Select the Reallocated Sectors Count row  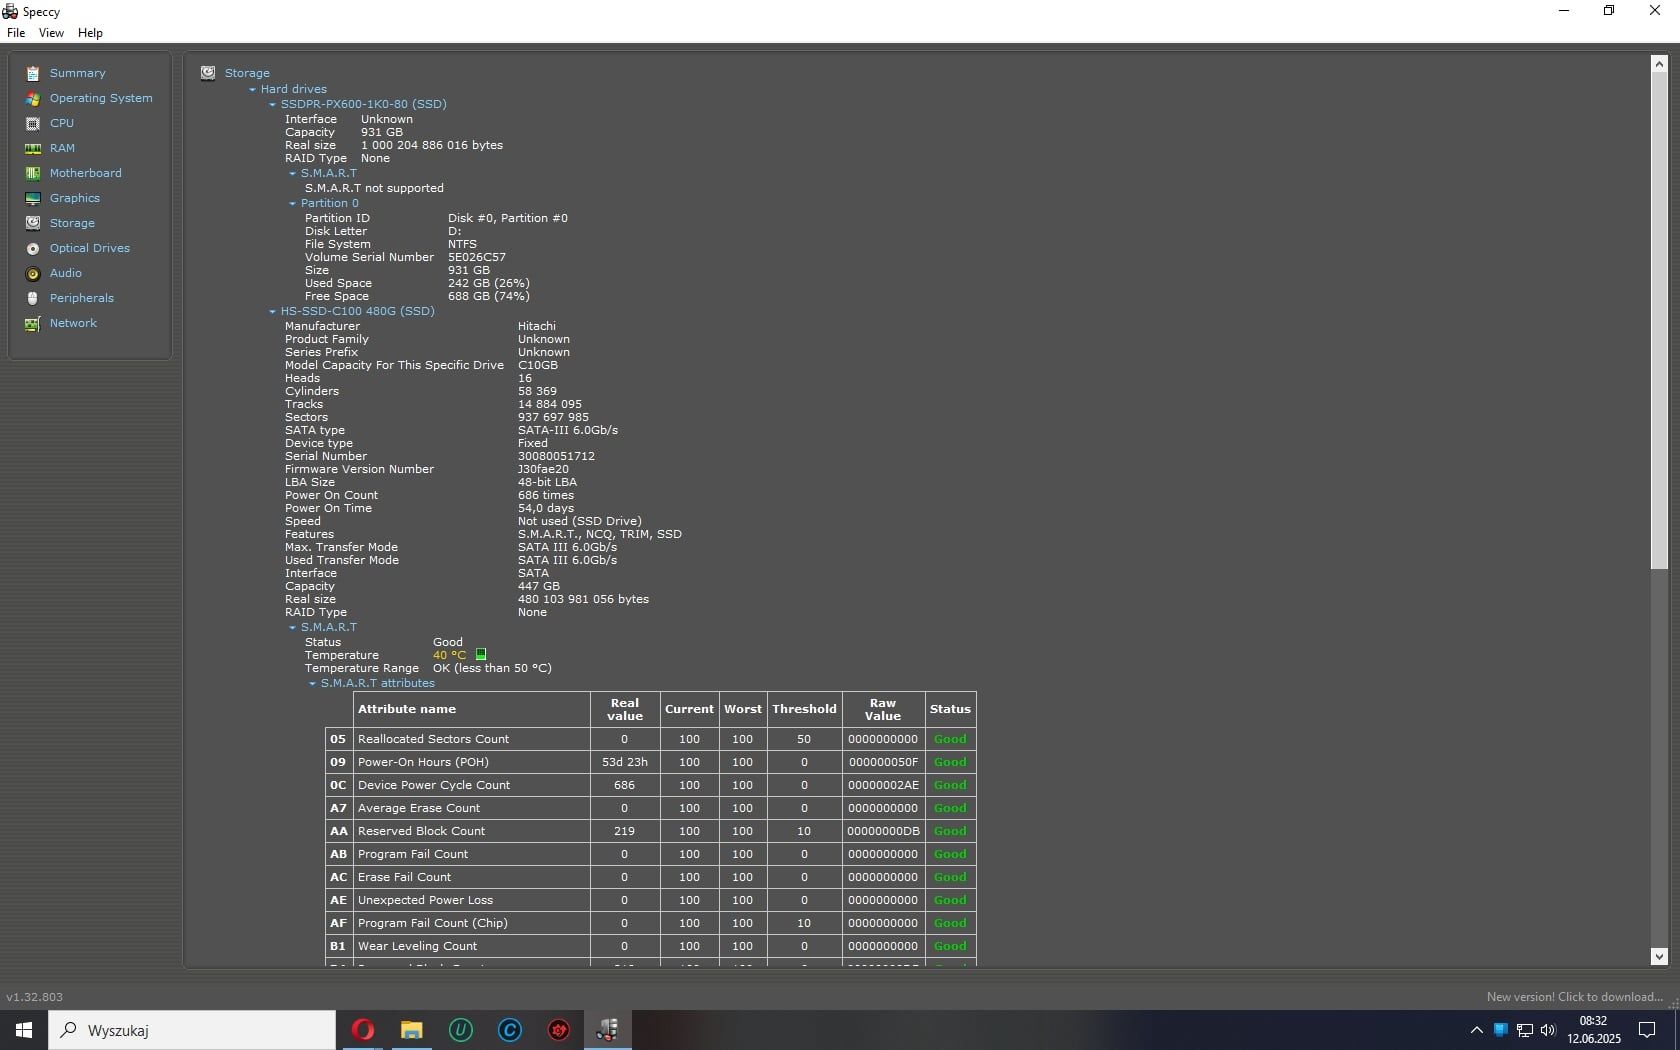(x=650, y=739)
